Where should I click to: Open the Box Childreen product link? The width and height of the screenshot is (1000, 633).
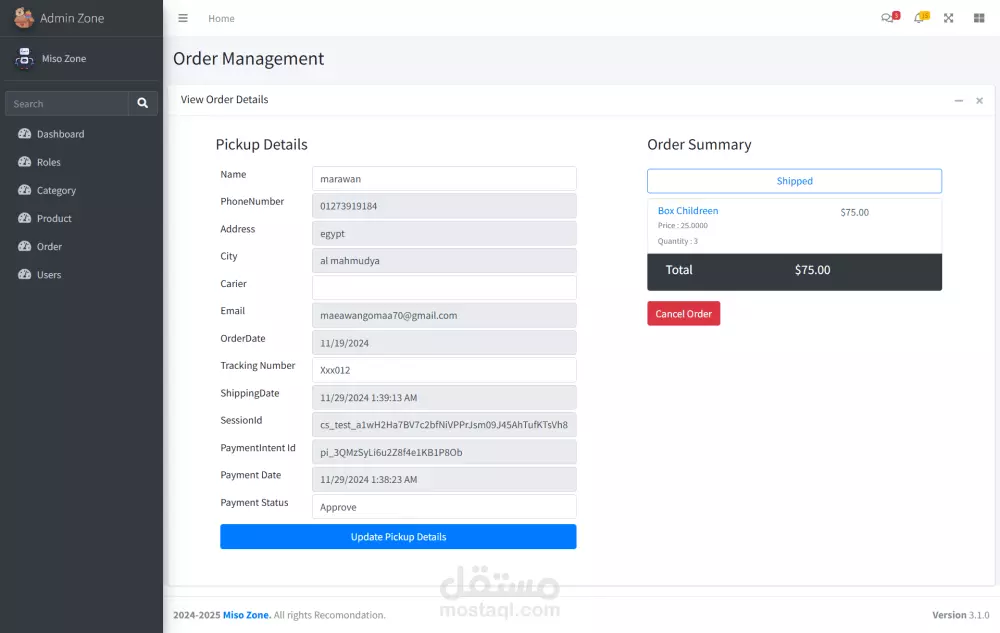[x=688, y=210]
